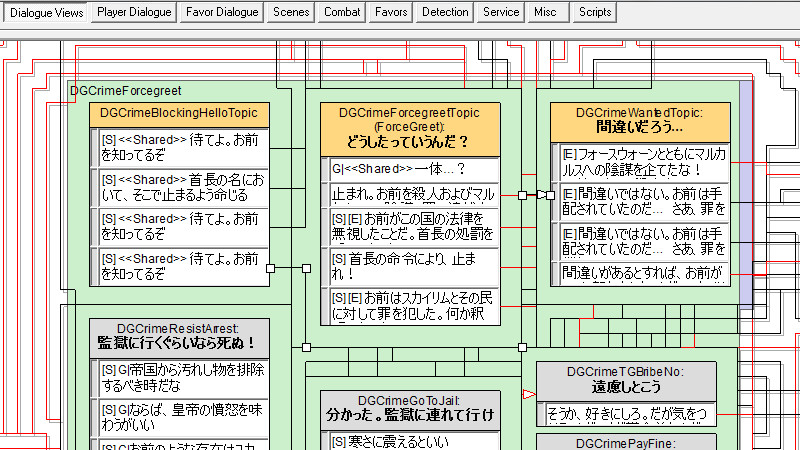The image size is (800, 450).
Task: Open the Player Dialogue tab
Action: coord(134,12)
